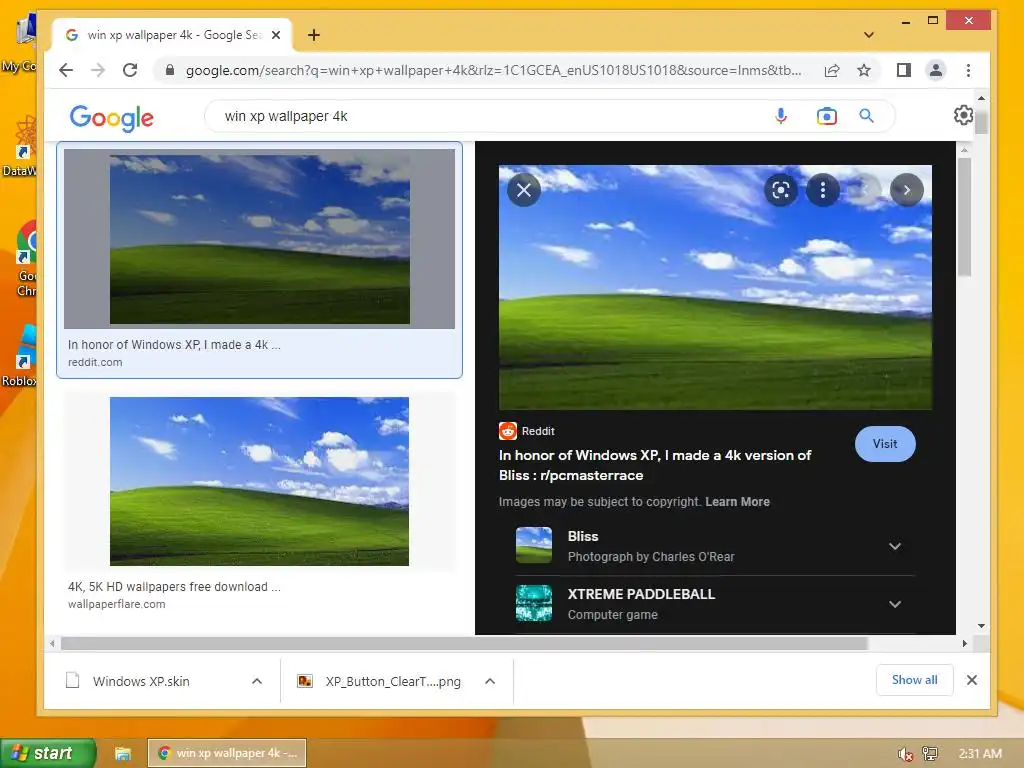Click the XTREME PADDLEBALL thumbnail
The width and height of the screenshot is (1024, 768).
[534, 603]
